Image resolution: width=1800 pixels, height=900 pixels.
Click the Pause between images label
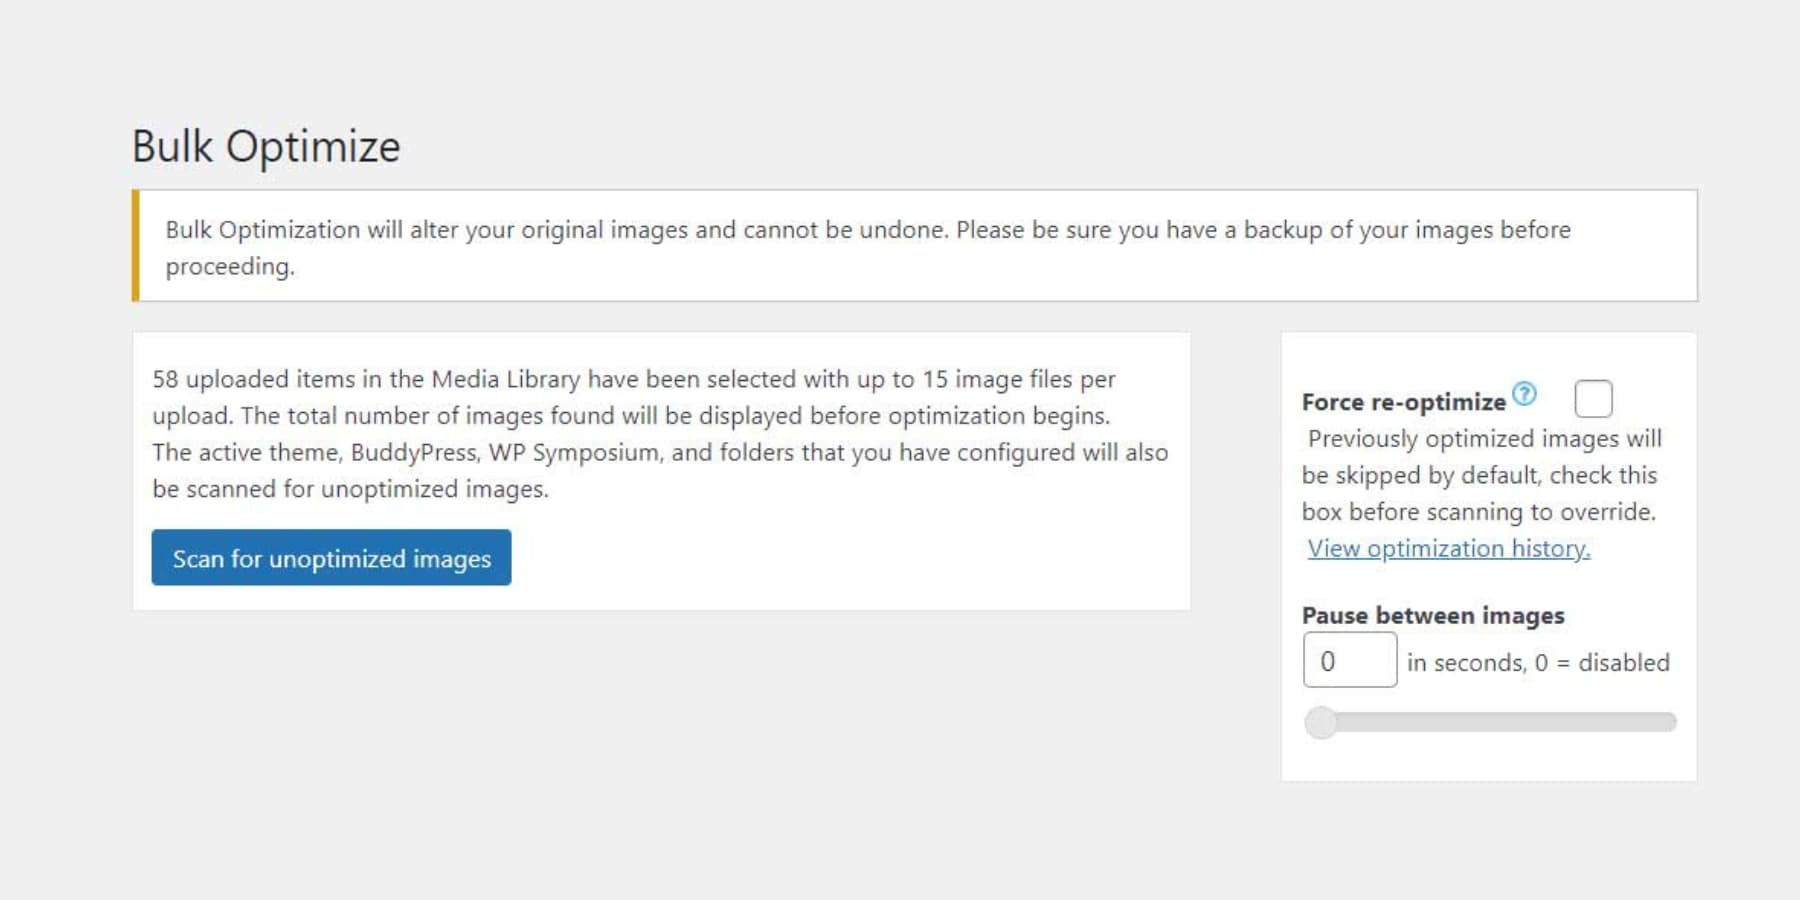1433,616
